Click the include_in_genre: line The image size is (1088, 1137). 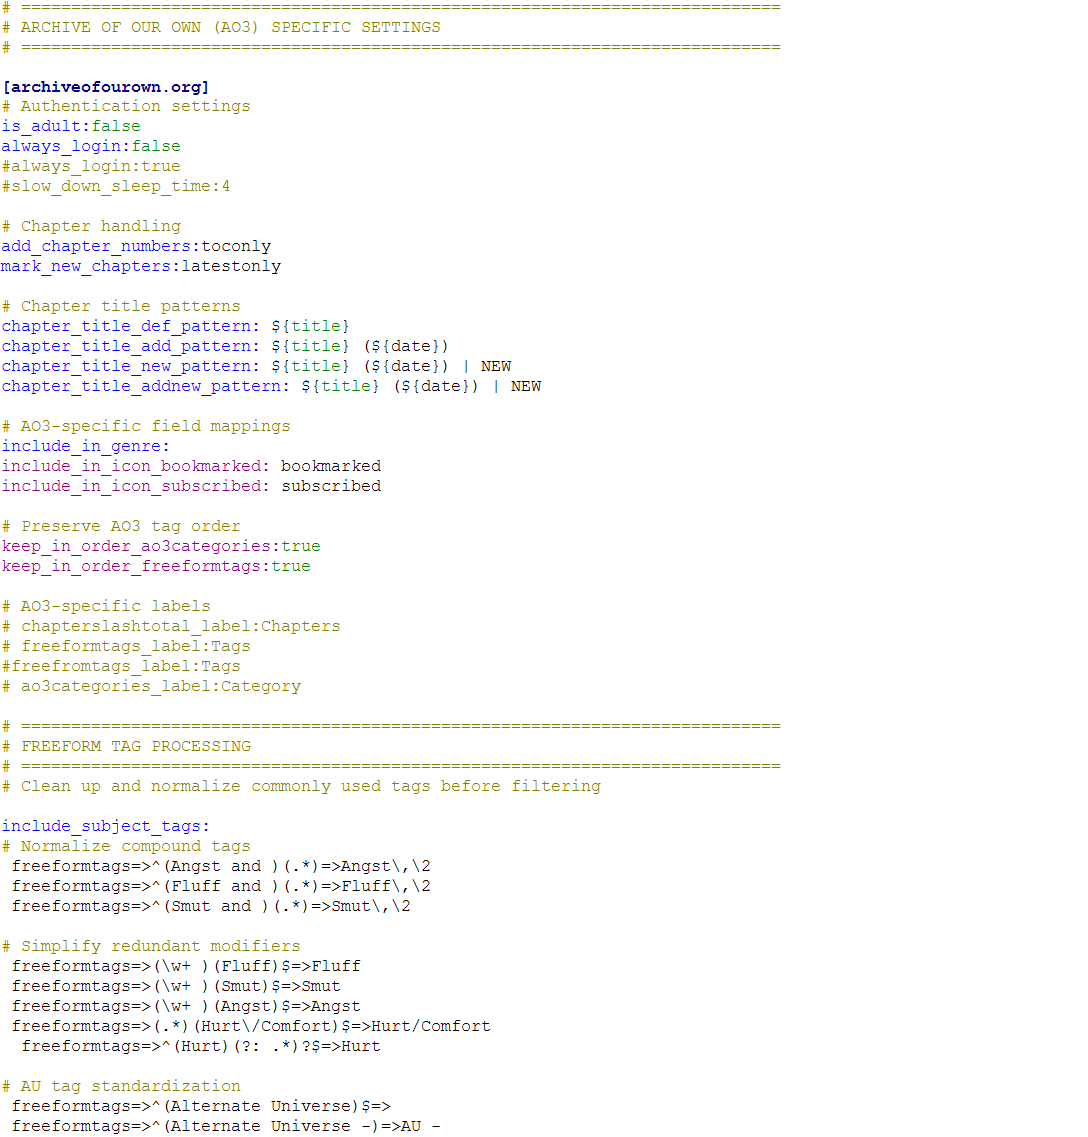(x=86, y=446)
